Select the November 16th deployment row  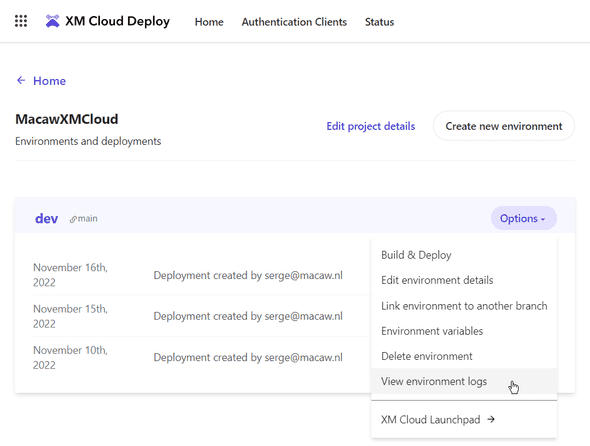193,275
